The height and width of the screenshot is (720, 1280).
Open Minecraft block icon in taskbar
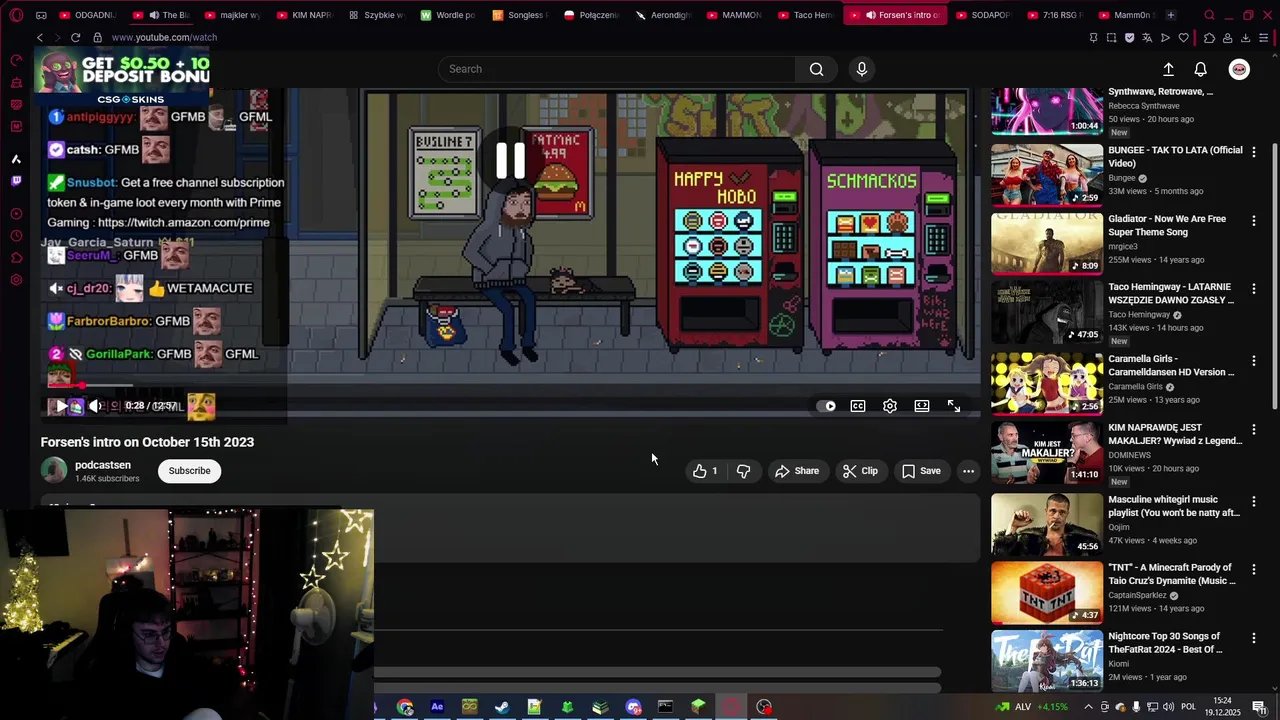point(698,707)
